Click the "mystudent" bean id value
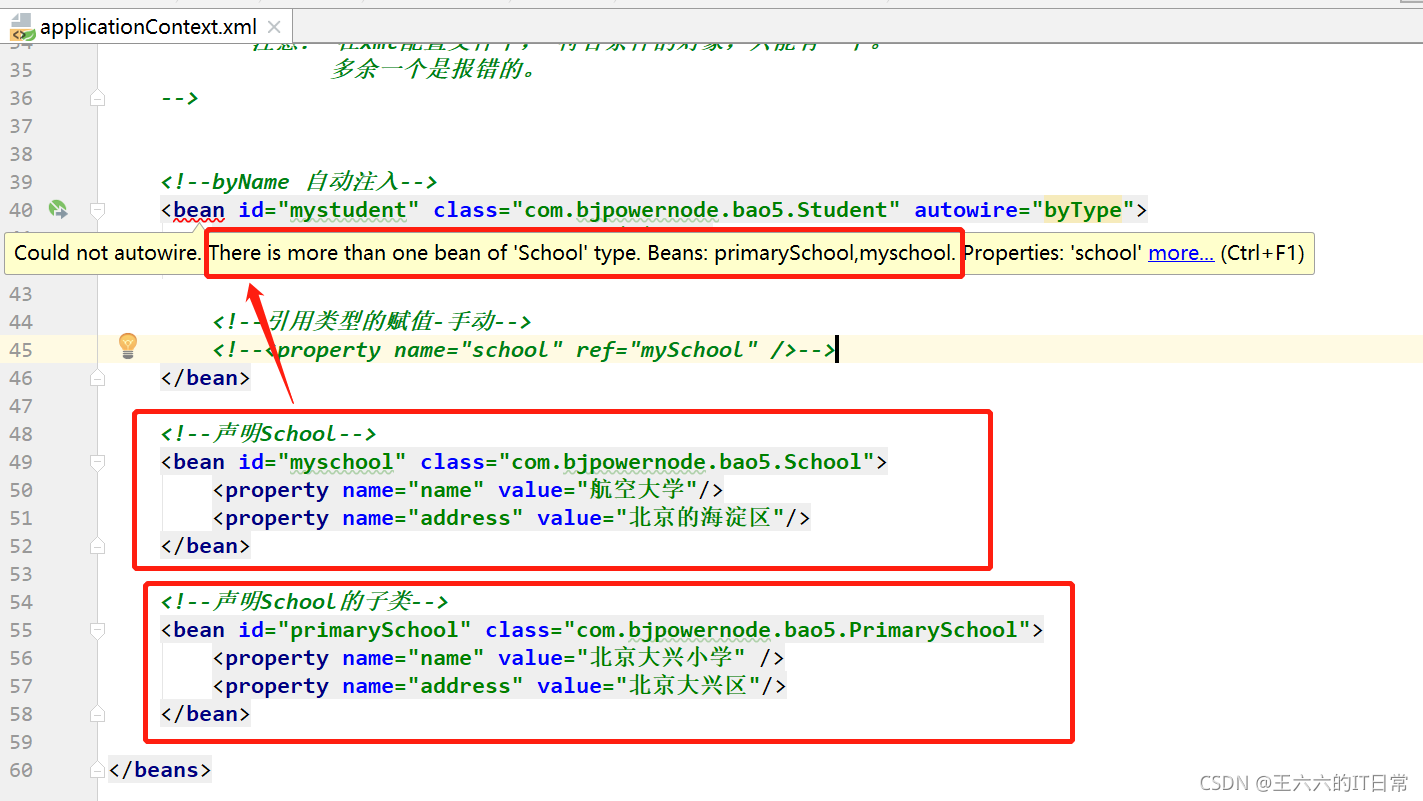1423x801 pixels. click(349, 210)
